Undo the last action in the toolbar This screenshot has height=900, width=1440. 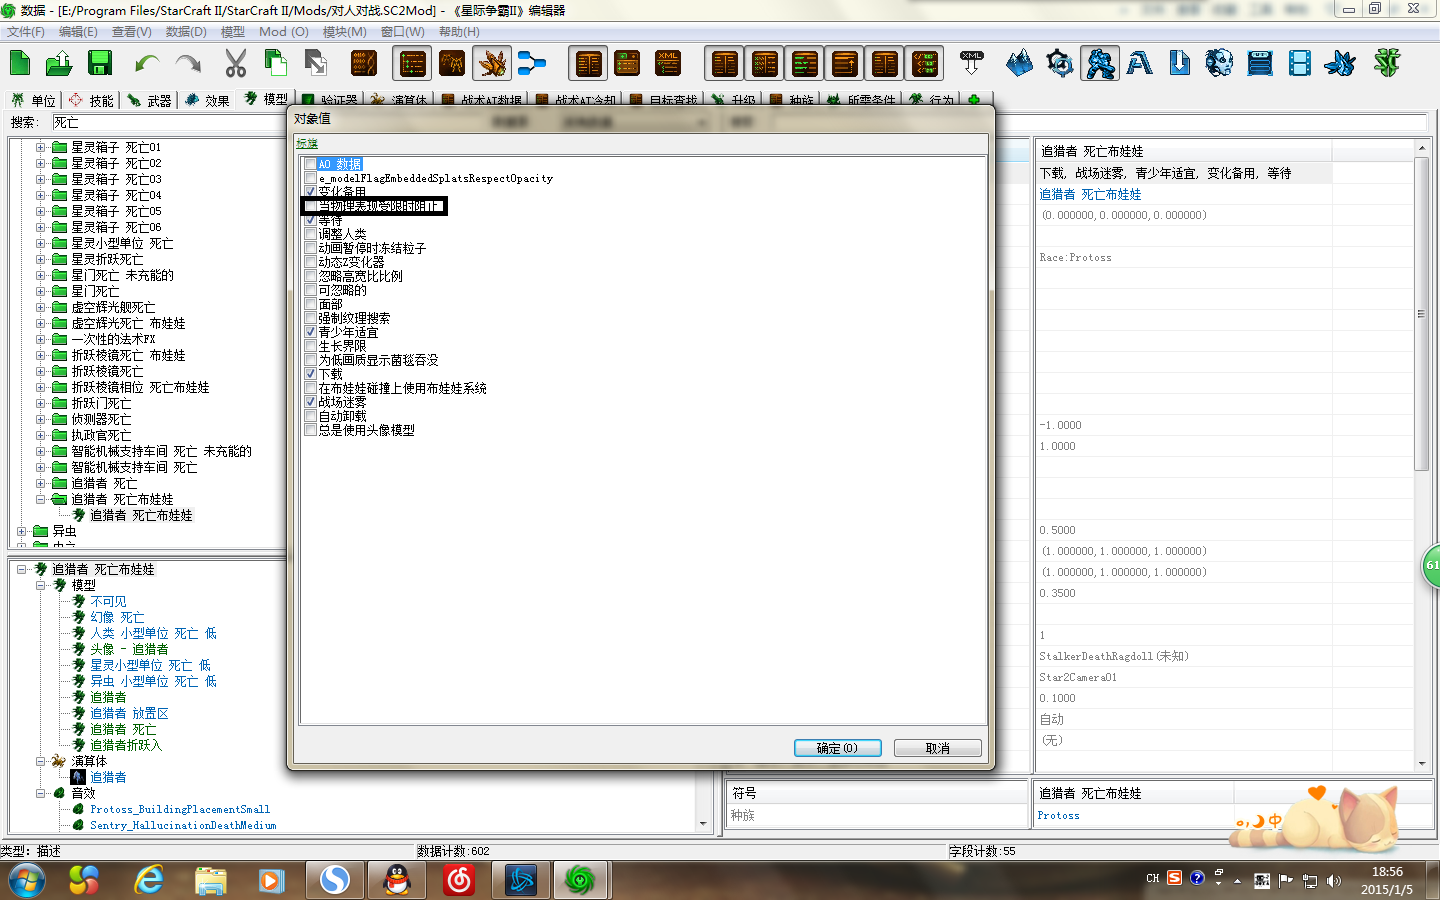tap(147, 64)
